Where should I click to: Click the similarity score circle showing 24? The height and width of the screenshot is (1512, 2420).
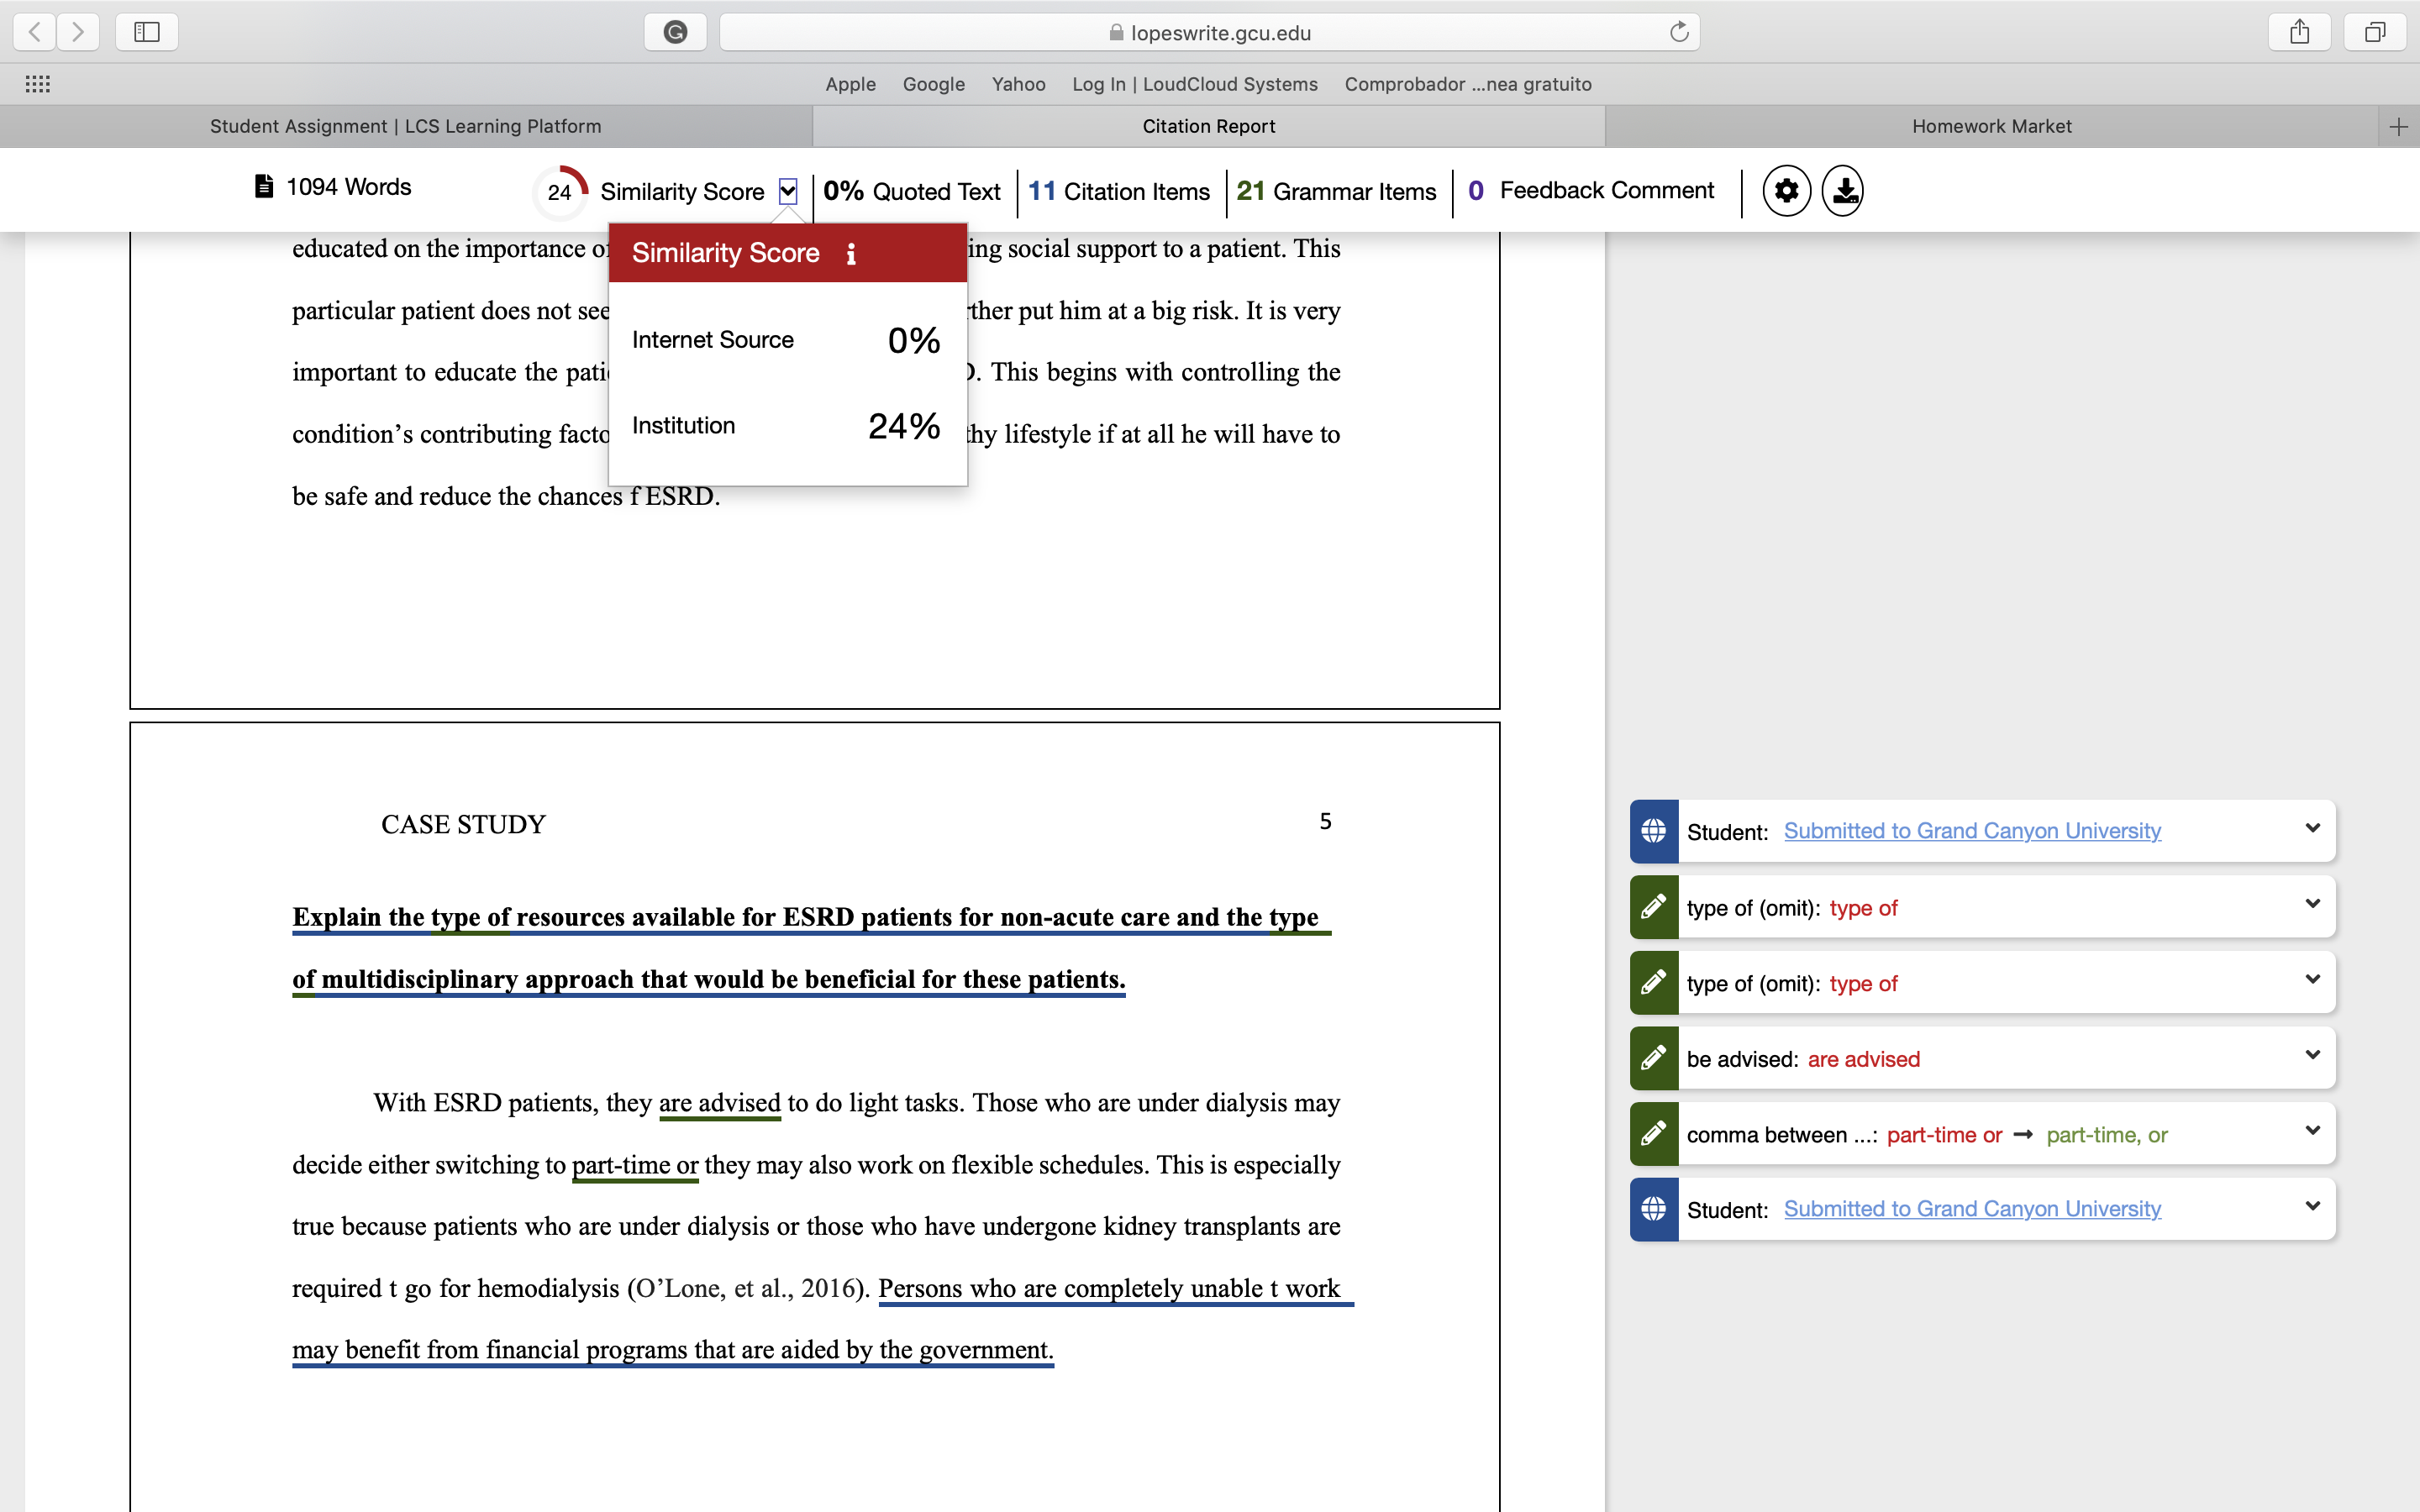(560, 191)
